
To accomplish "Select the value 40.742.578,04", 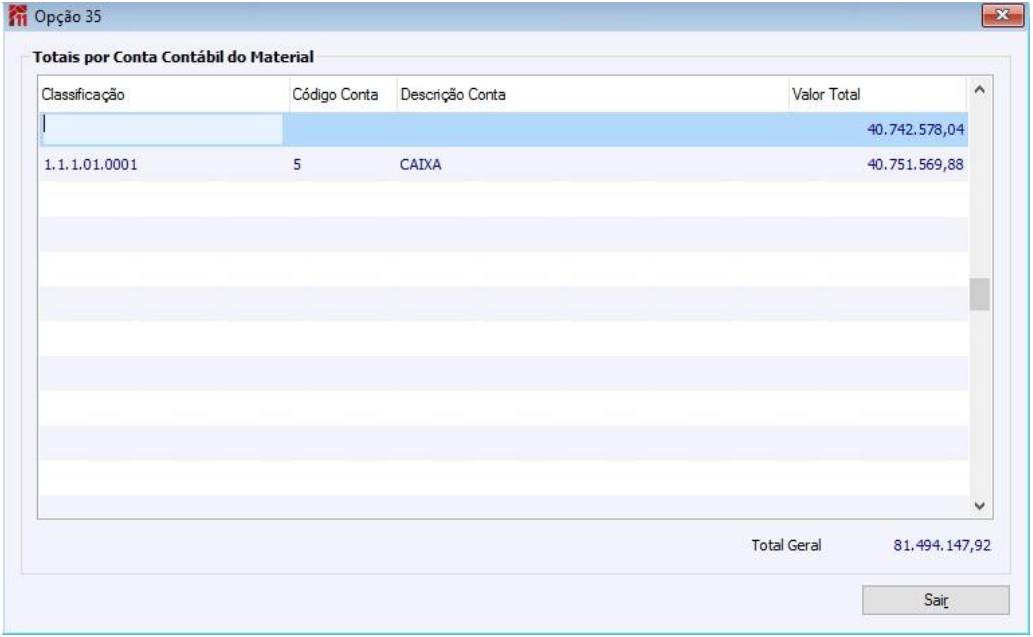I will click(915, 129).
